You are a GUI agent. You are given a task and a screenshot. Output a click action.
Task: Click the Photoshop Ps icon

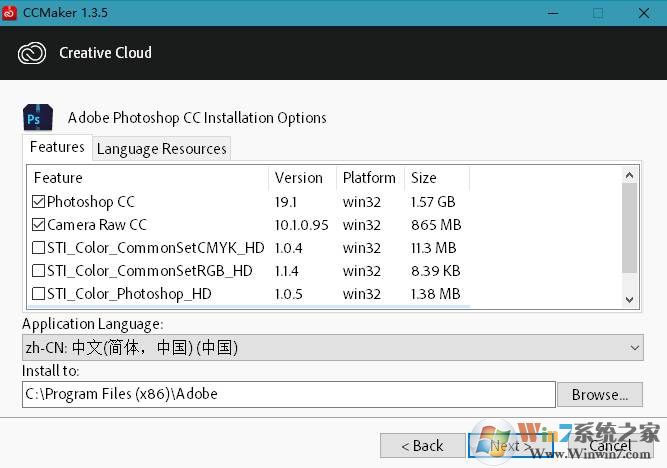click(x=38, y=118)
